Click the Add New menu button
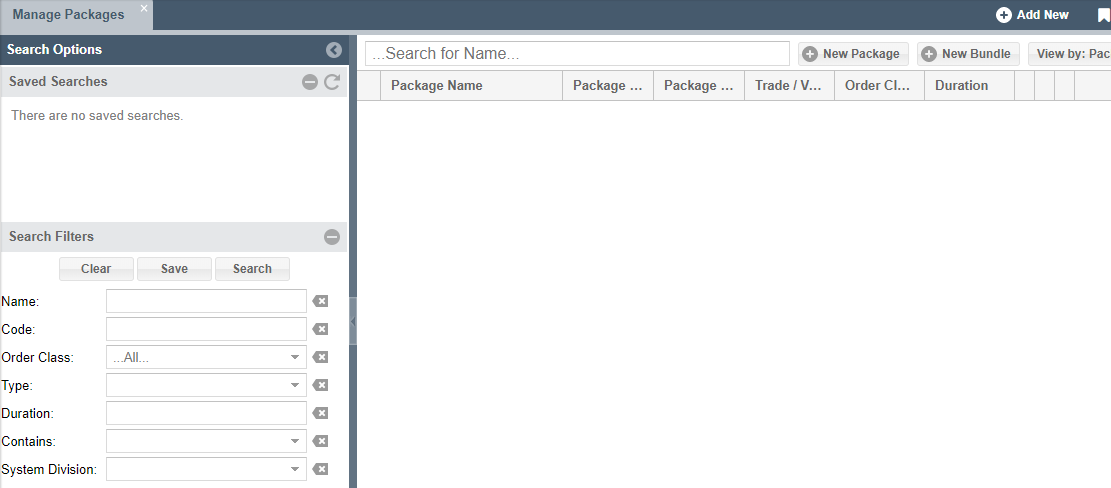Image resolution: width=1111 pixels, height=488 pixels. (1032, 15)
